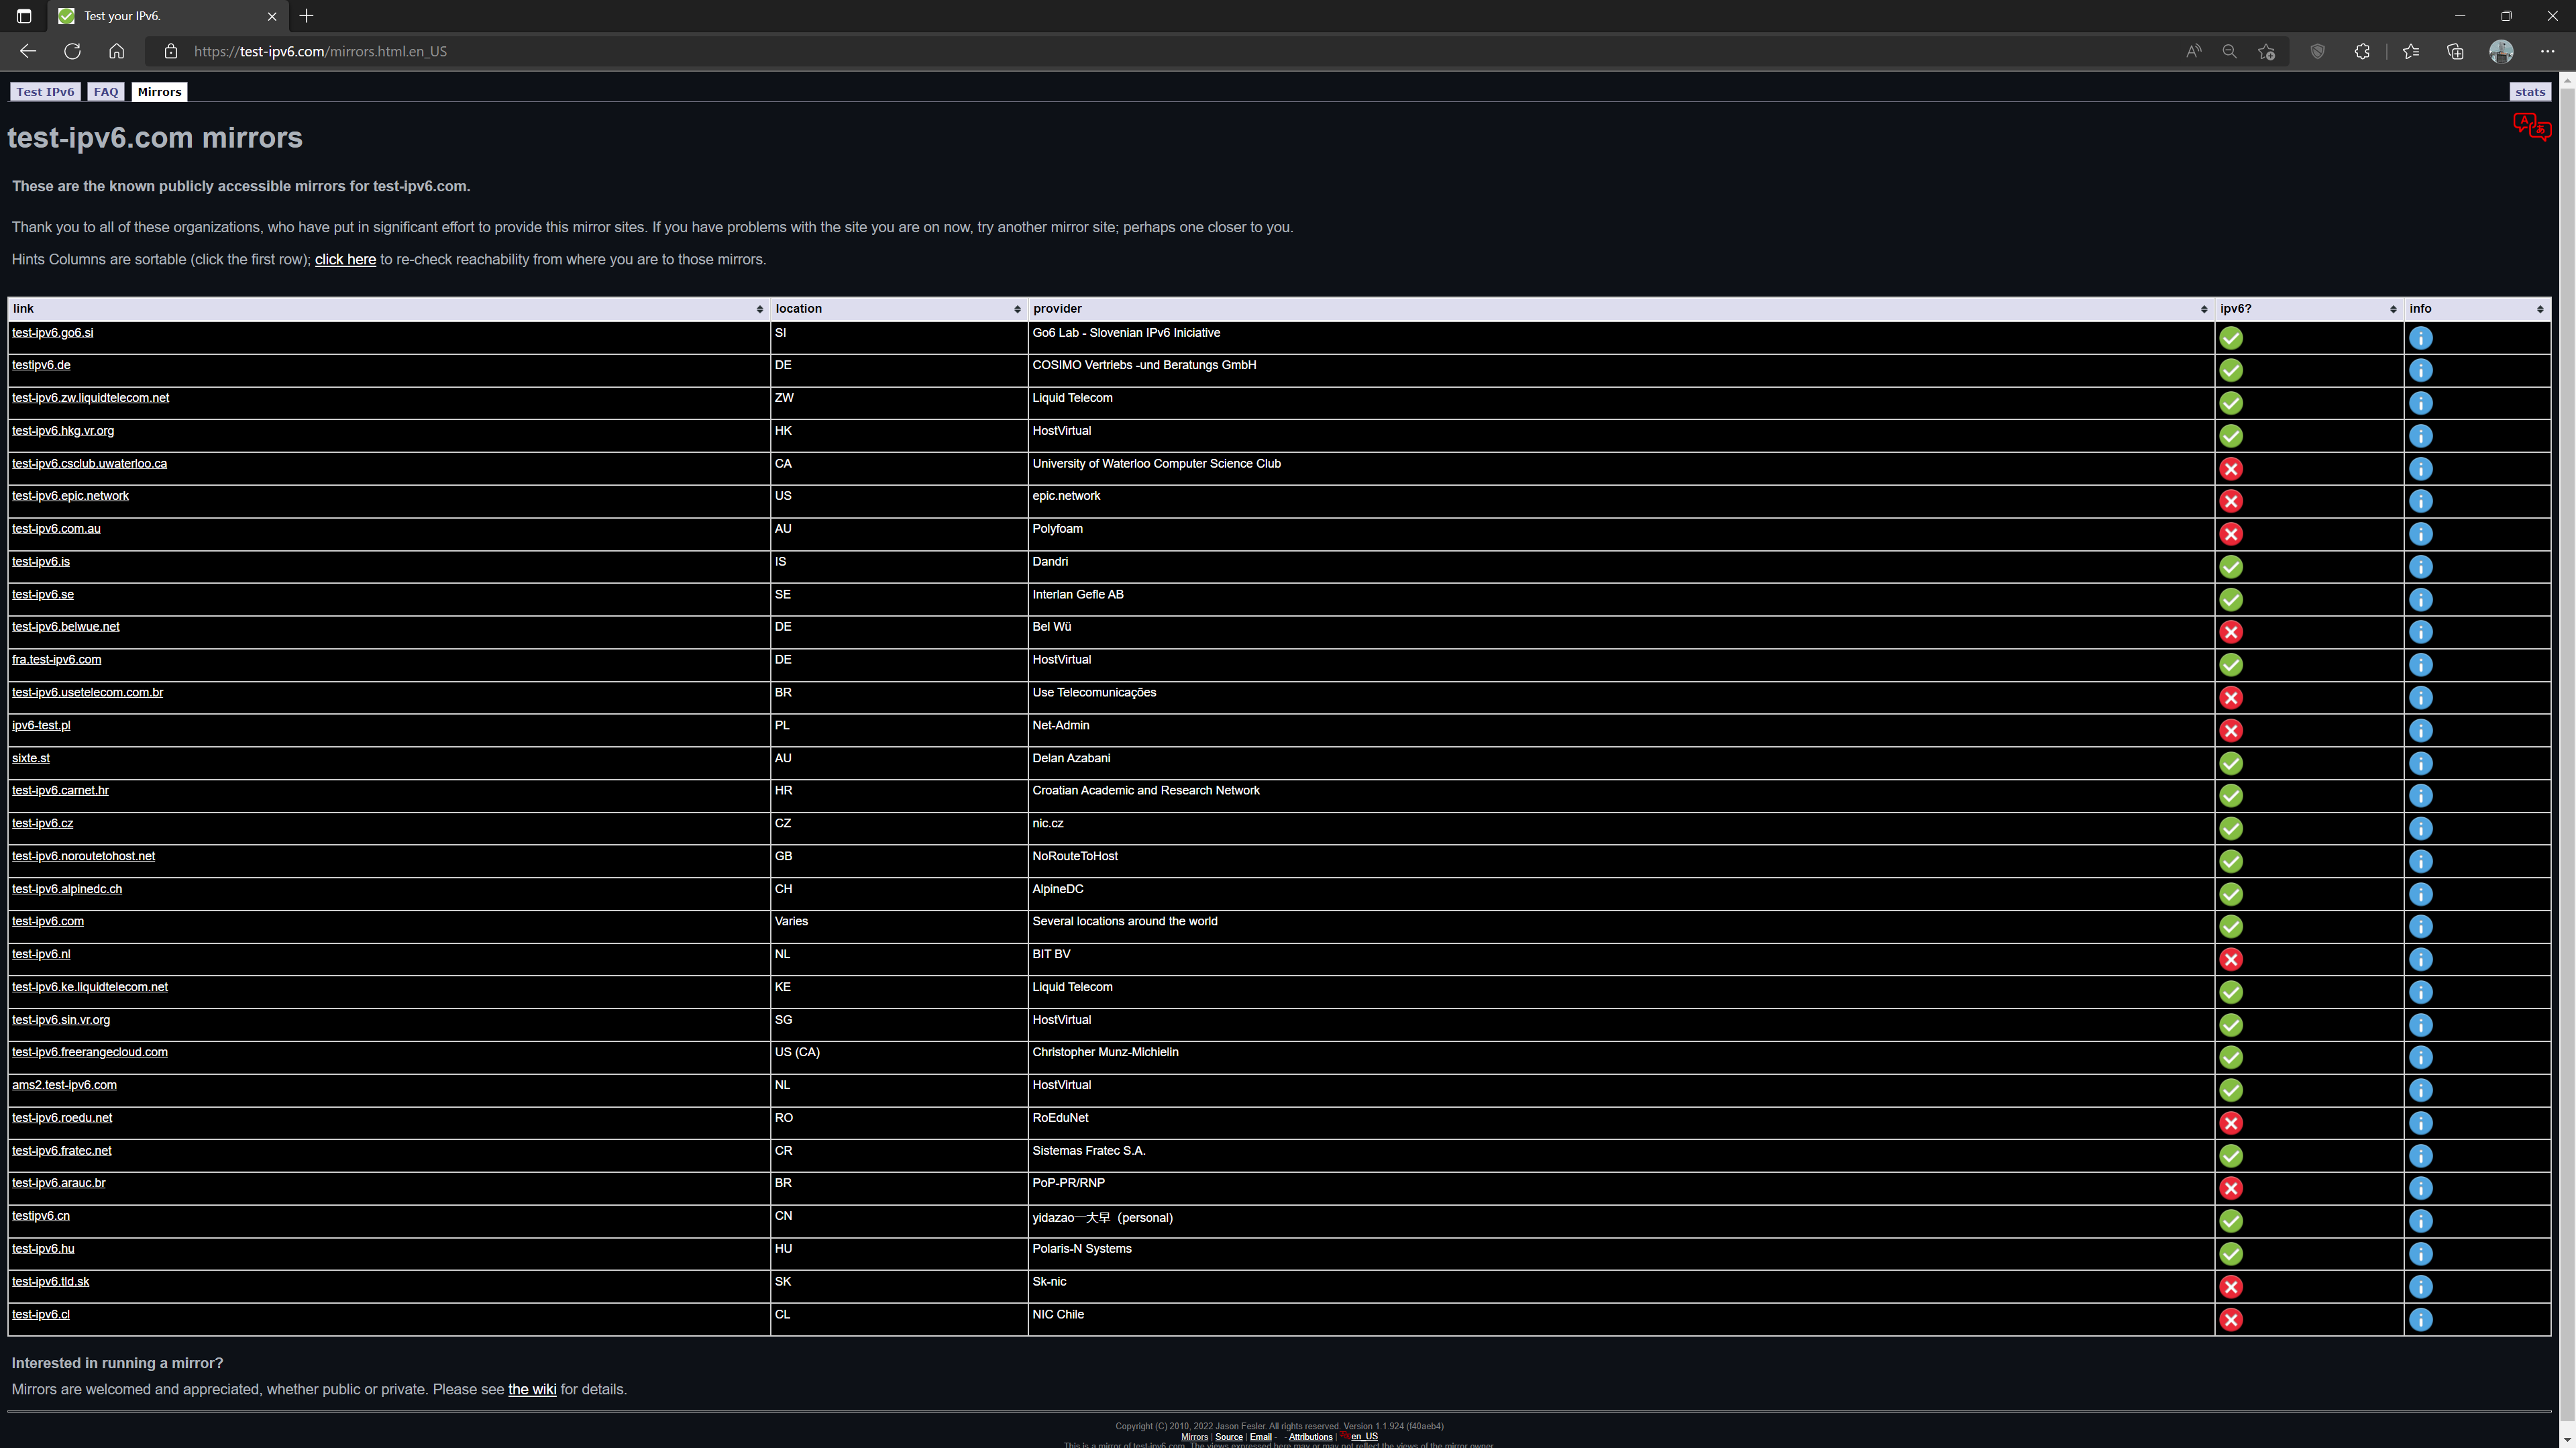The height and width of the screenshot is (1448, 2576).
Task: Click the stats button
Action: tap(2529, 92)
